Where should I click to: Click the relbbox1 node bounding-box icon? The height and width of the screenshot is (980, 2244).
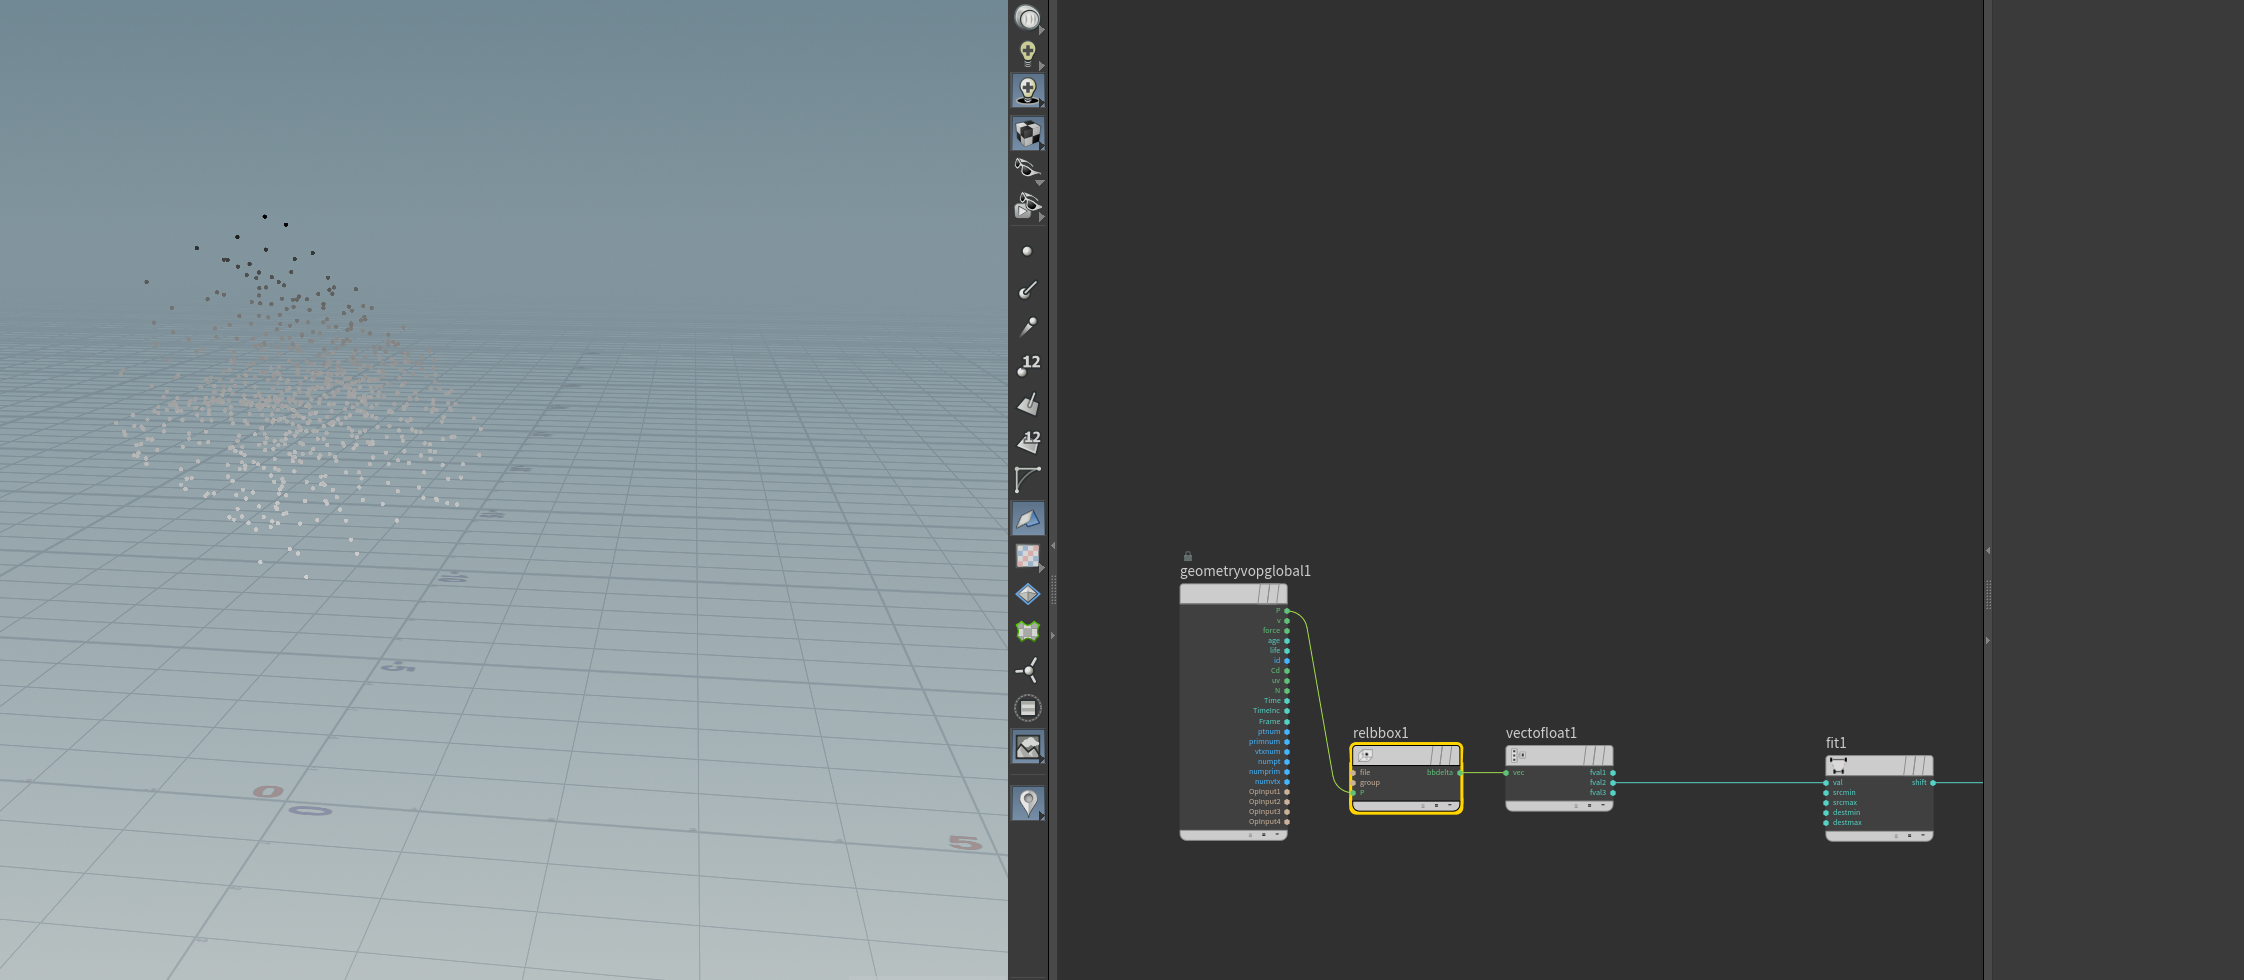tap(1366, 755)
